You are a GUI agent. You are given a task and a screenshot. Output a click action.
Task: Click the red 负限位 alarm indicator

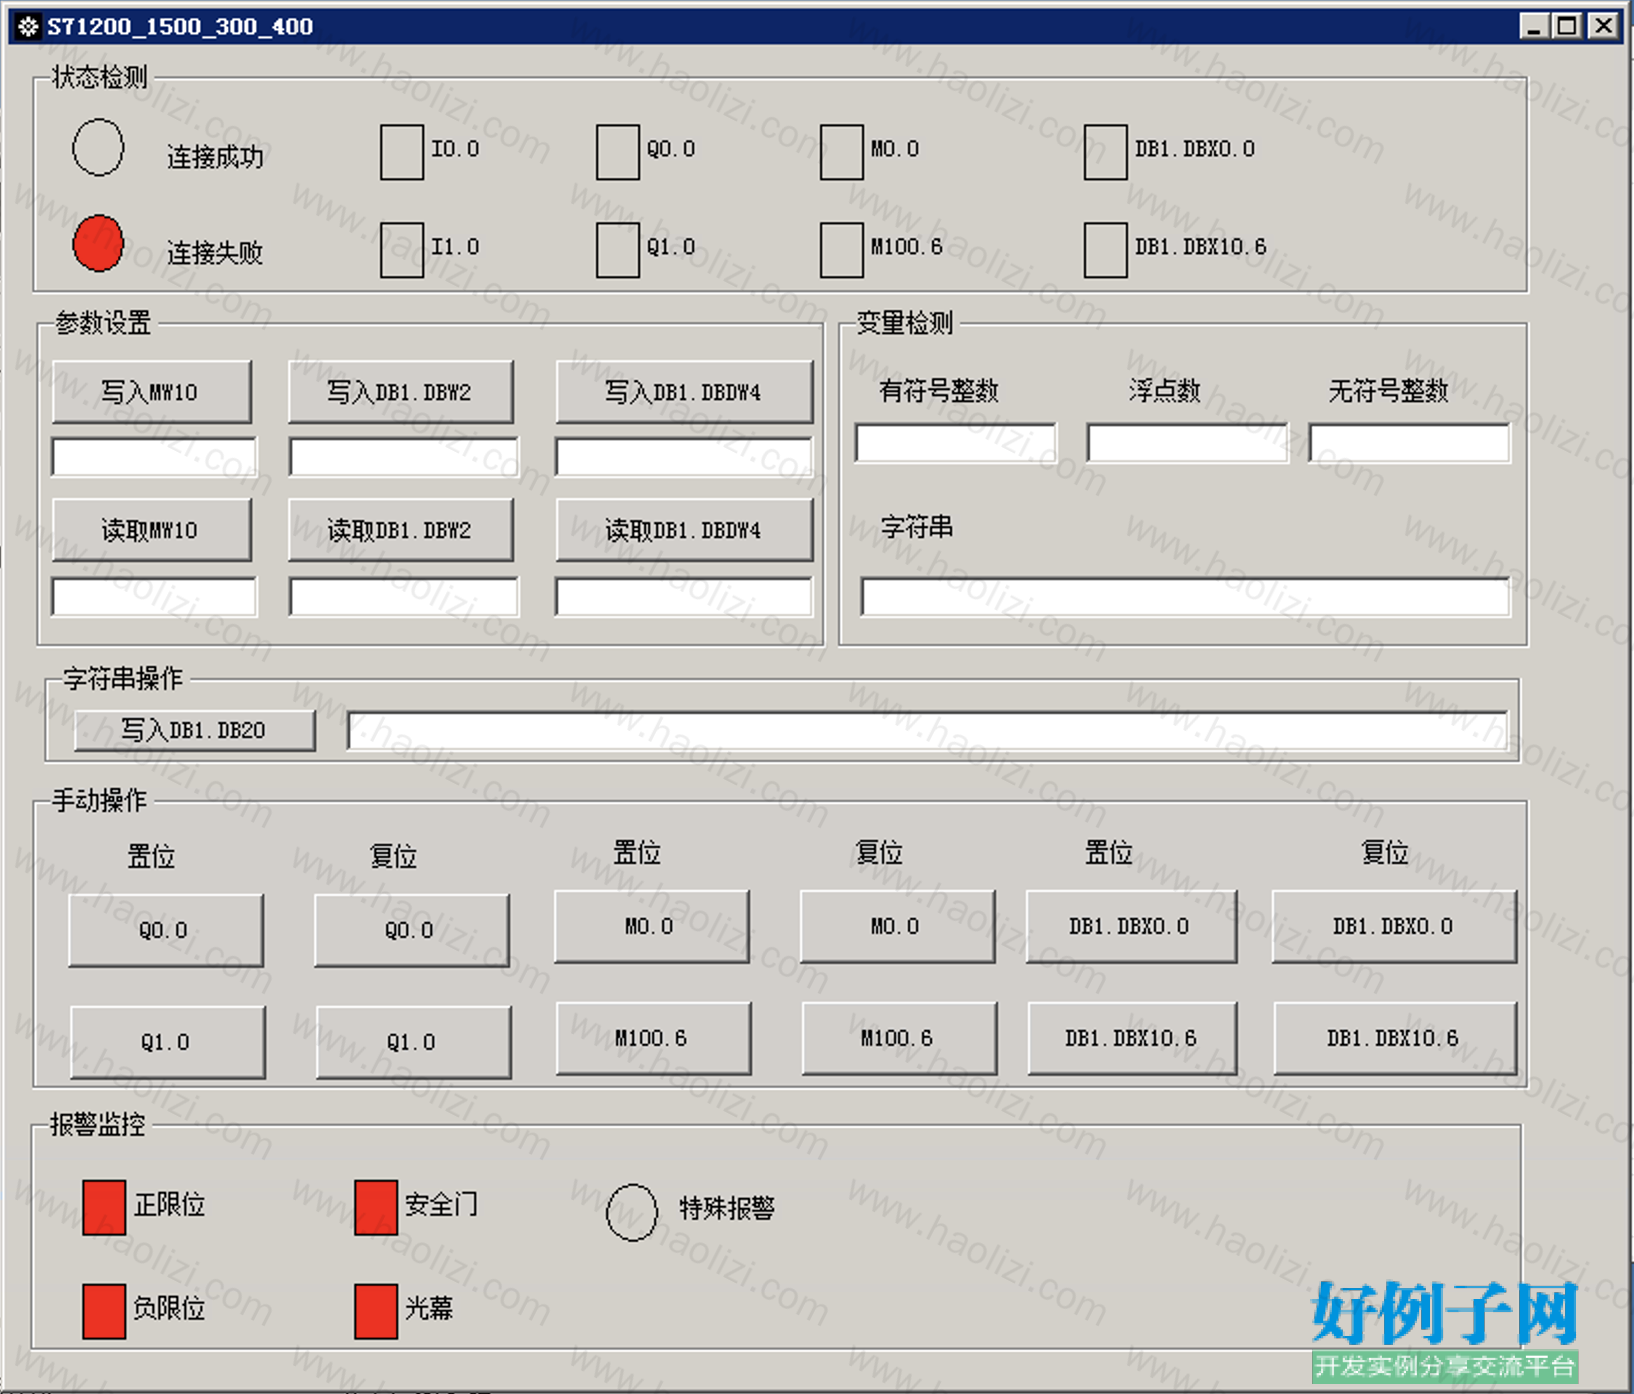(104, 1311)
